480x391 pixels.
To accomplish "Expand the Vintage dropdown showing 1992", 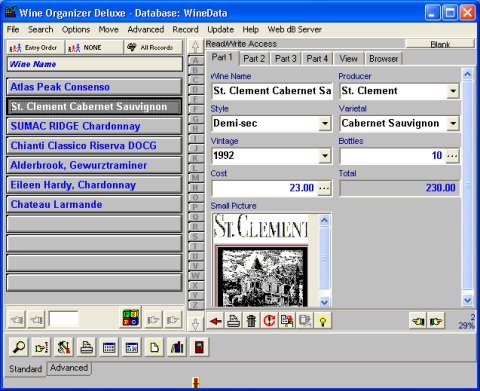I will [x=325, y=156].
